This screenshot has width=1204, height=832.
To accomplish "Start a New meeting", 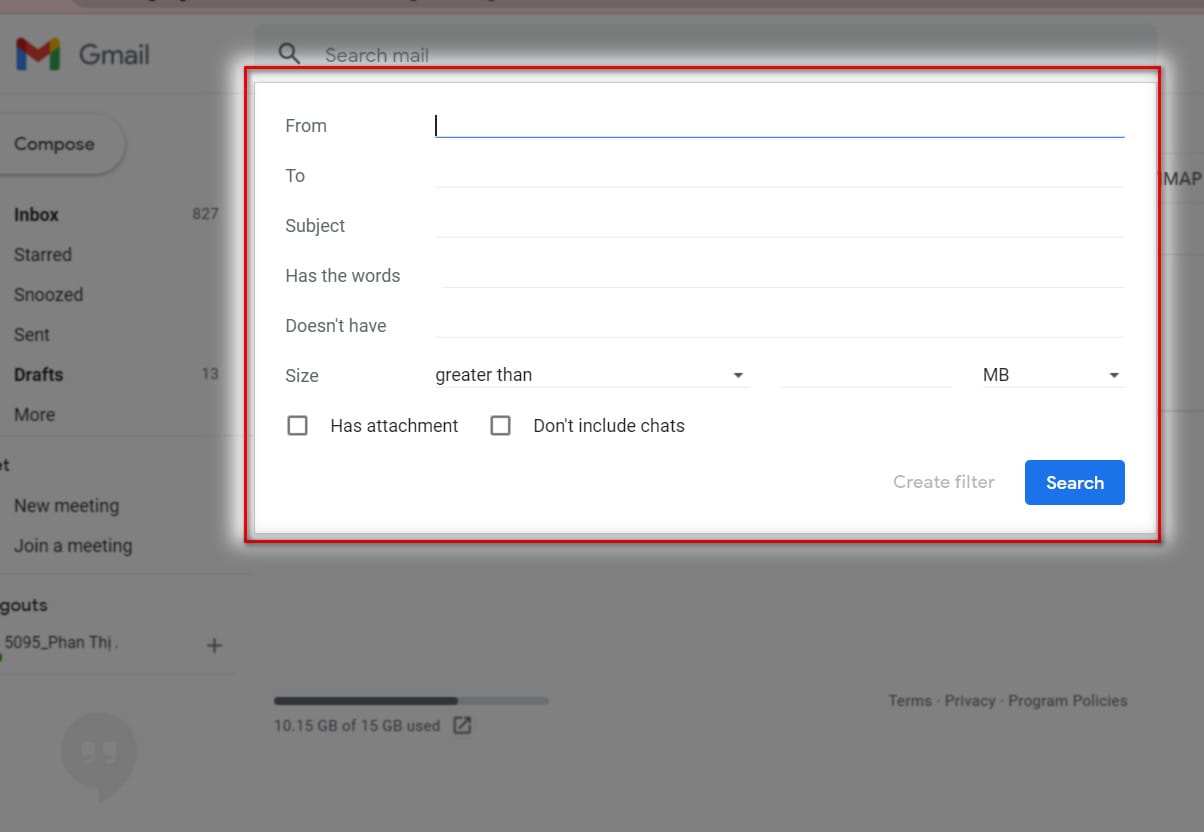I will click(x=66, y=506).
